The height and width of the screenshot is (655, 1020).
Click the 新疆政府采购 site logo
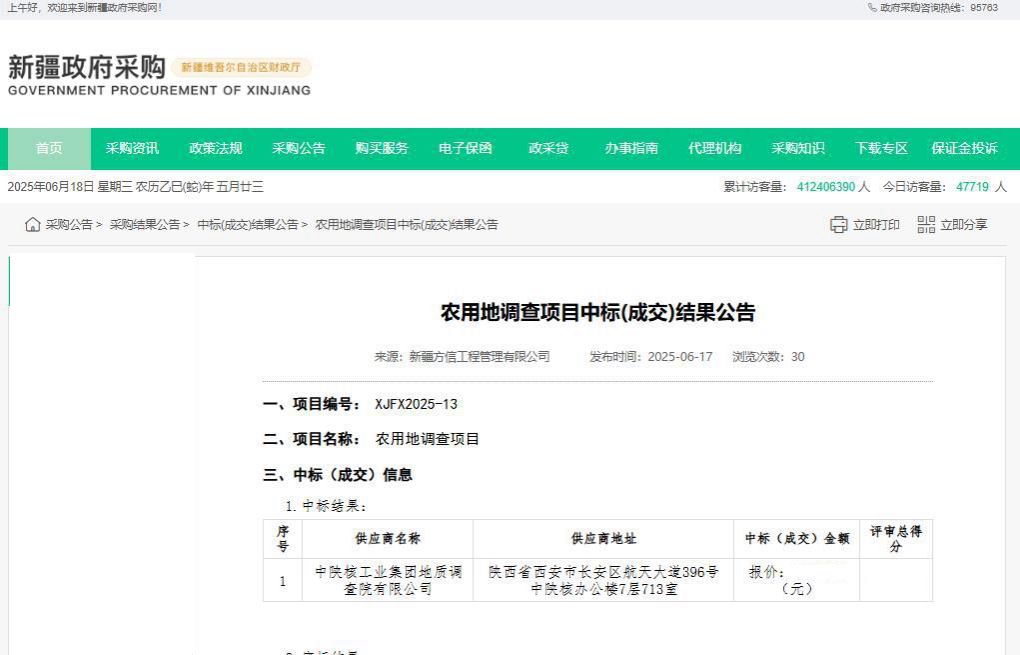pyautogui.click(x=86, y=68)
